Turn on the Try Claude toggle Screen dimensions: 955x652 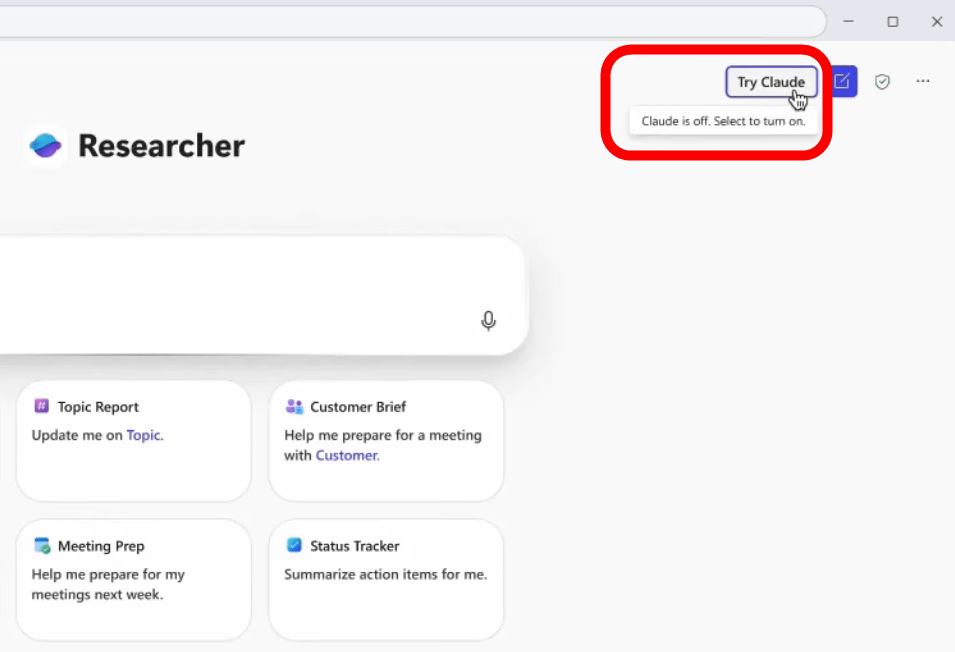click(x=770, y=82)
